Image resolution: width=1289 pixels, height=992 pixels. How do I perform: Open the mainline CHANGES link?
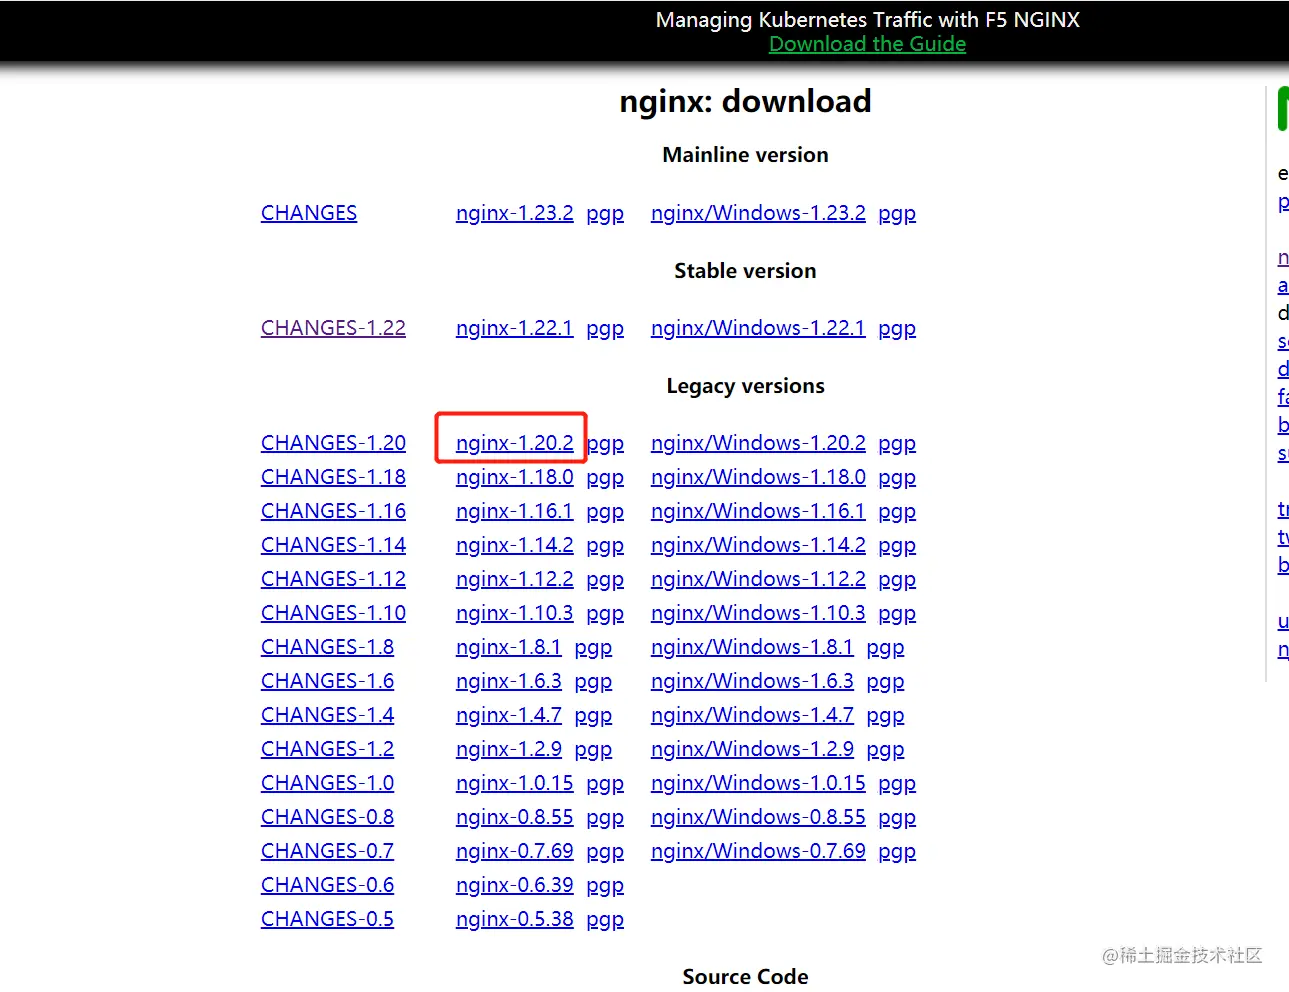coord(309,213)
